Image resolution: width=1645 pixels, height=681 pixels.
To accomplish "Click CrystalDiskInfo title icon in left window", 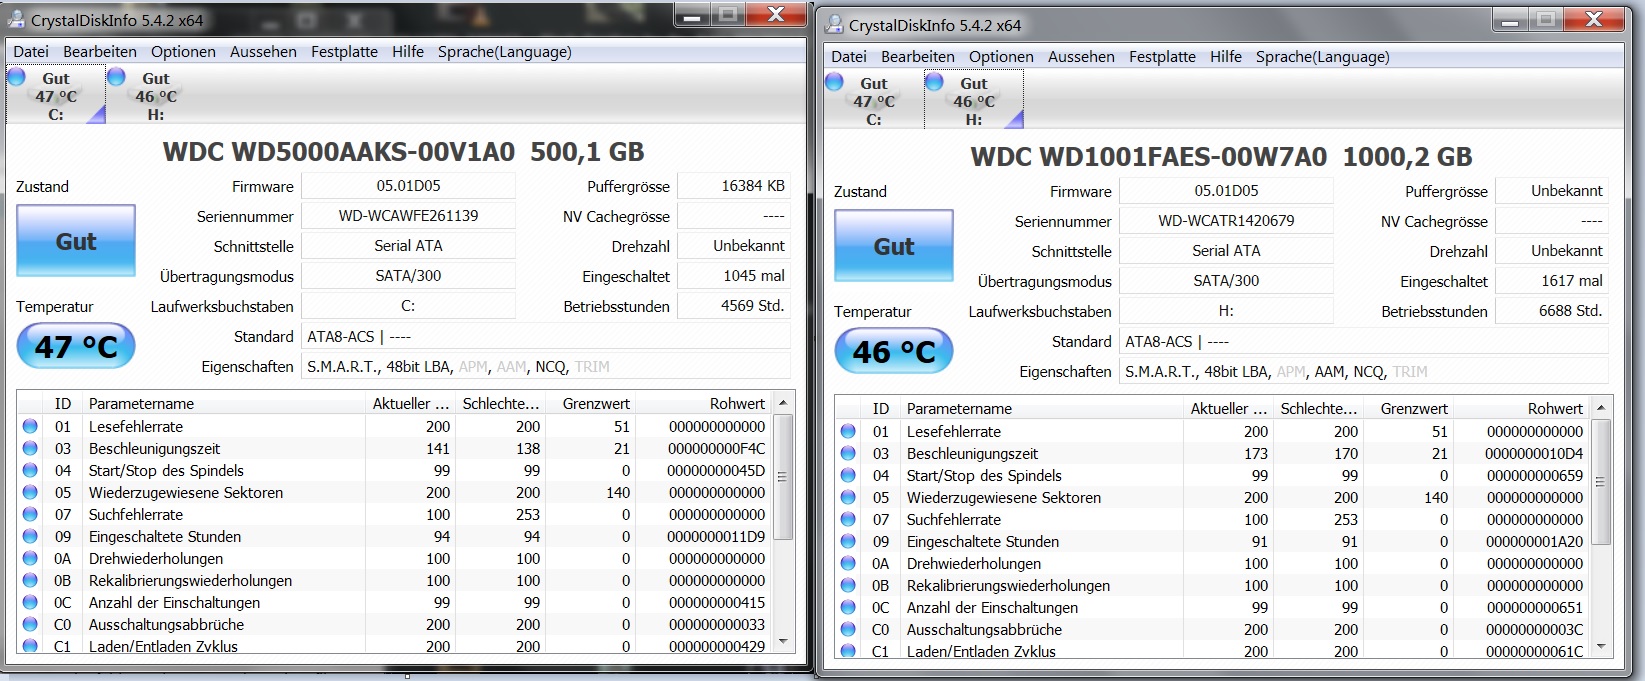I will pyautogui.click(x=16, y=19).
